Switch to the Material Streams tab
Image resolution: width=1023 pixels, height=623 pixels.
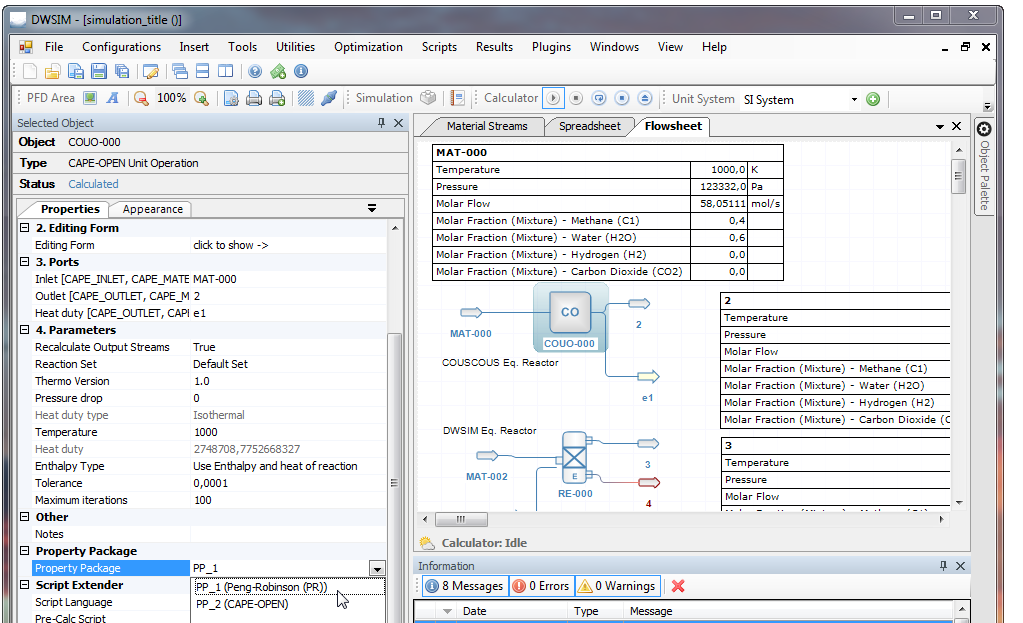pos(487,126)
